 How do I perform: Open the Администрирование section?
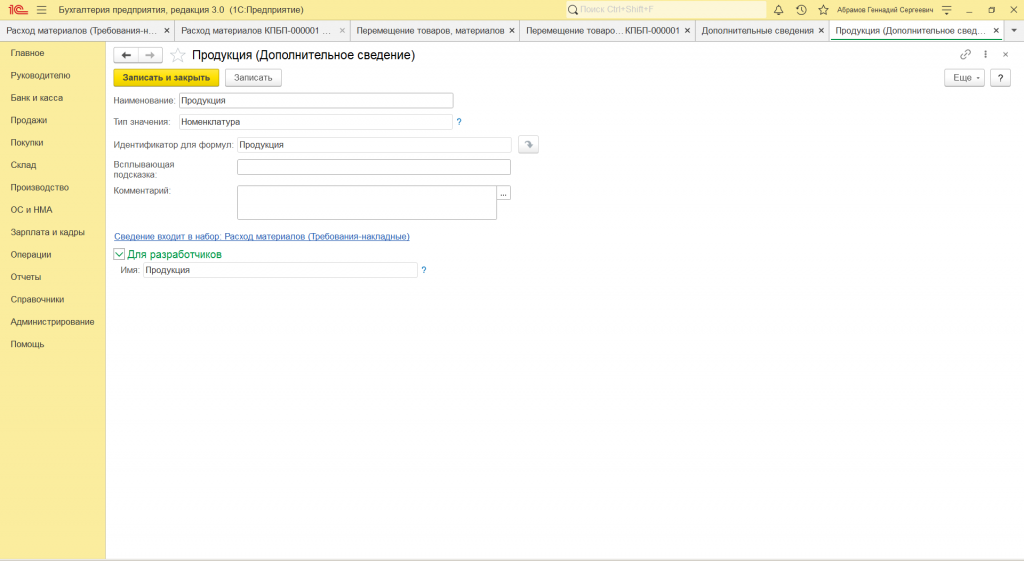tap(52, 322)
